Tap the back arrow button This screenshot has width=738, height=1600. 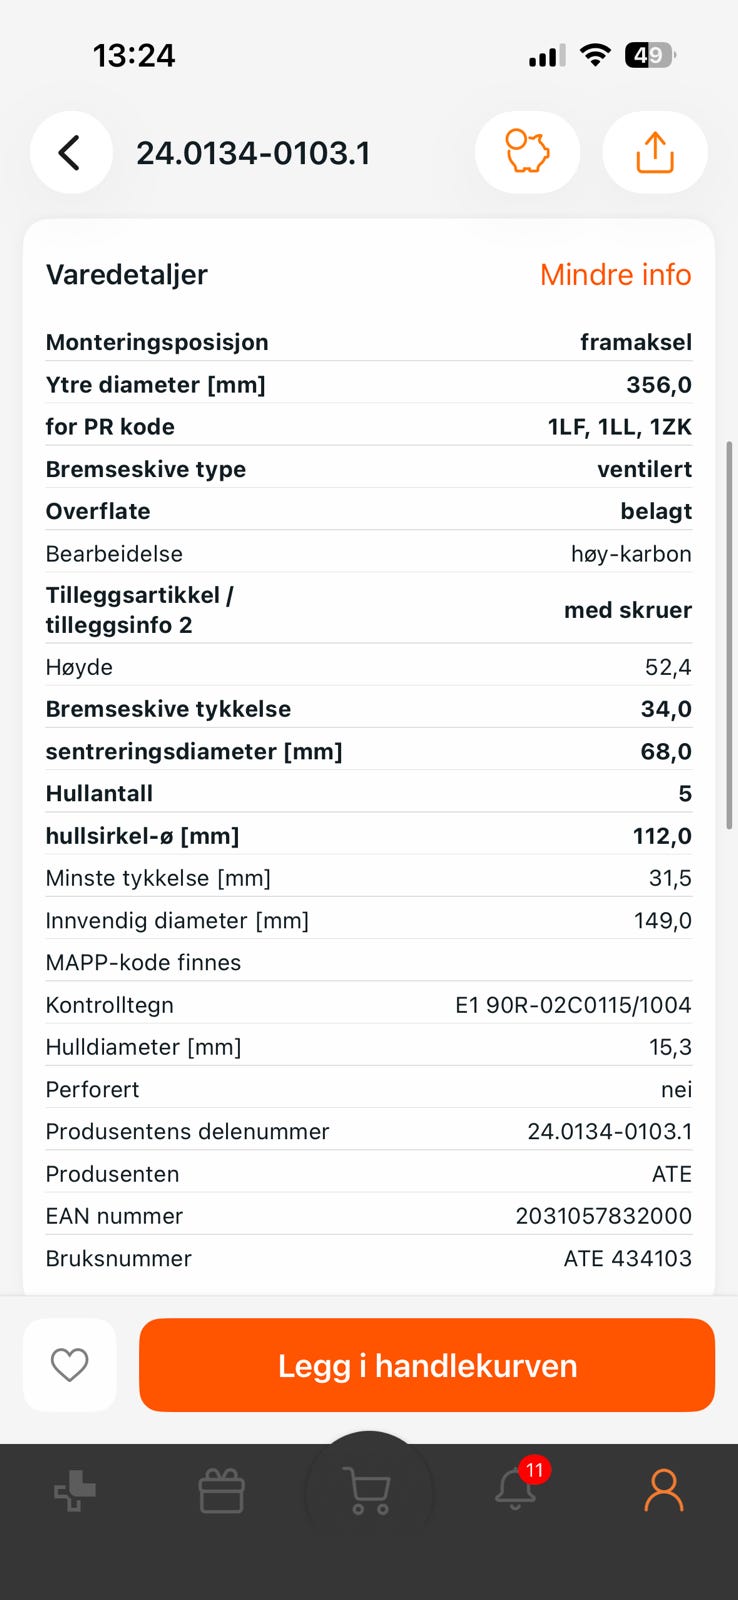coord(71,153)
